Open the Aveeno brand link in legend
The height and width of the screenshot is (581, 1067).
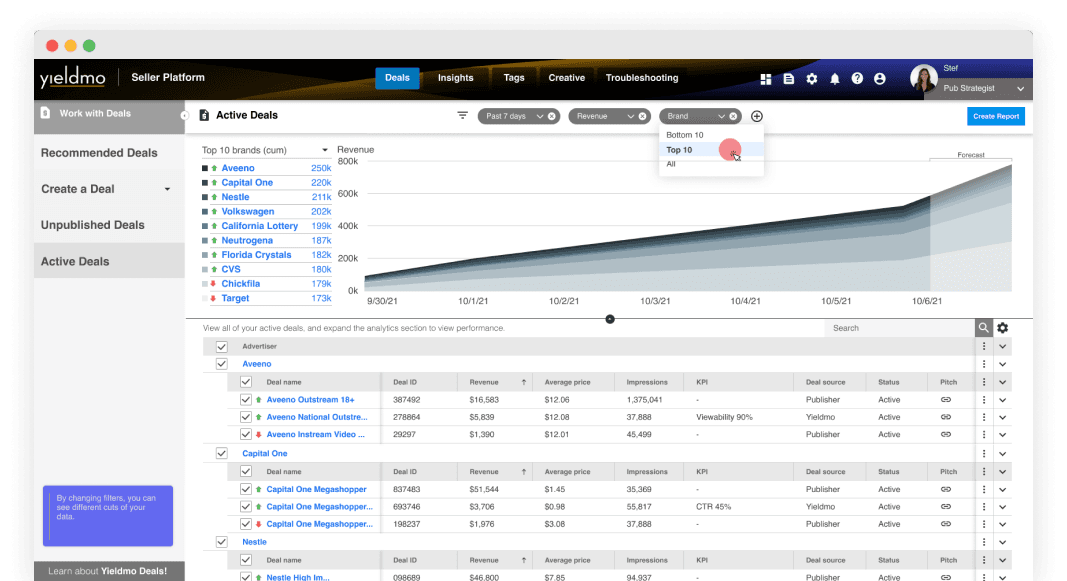(237, 168)
